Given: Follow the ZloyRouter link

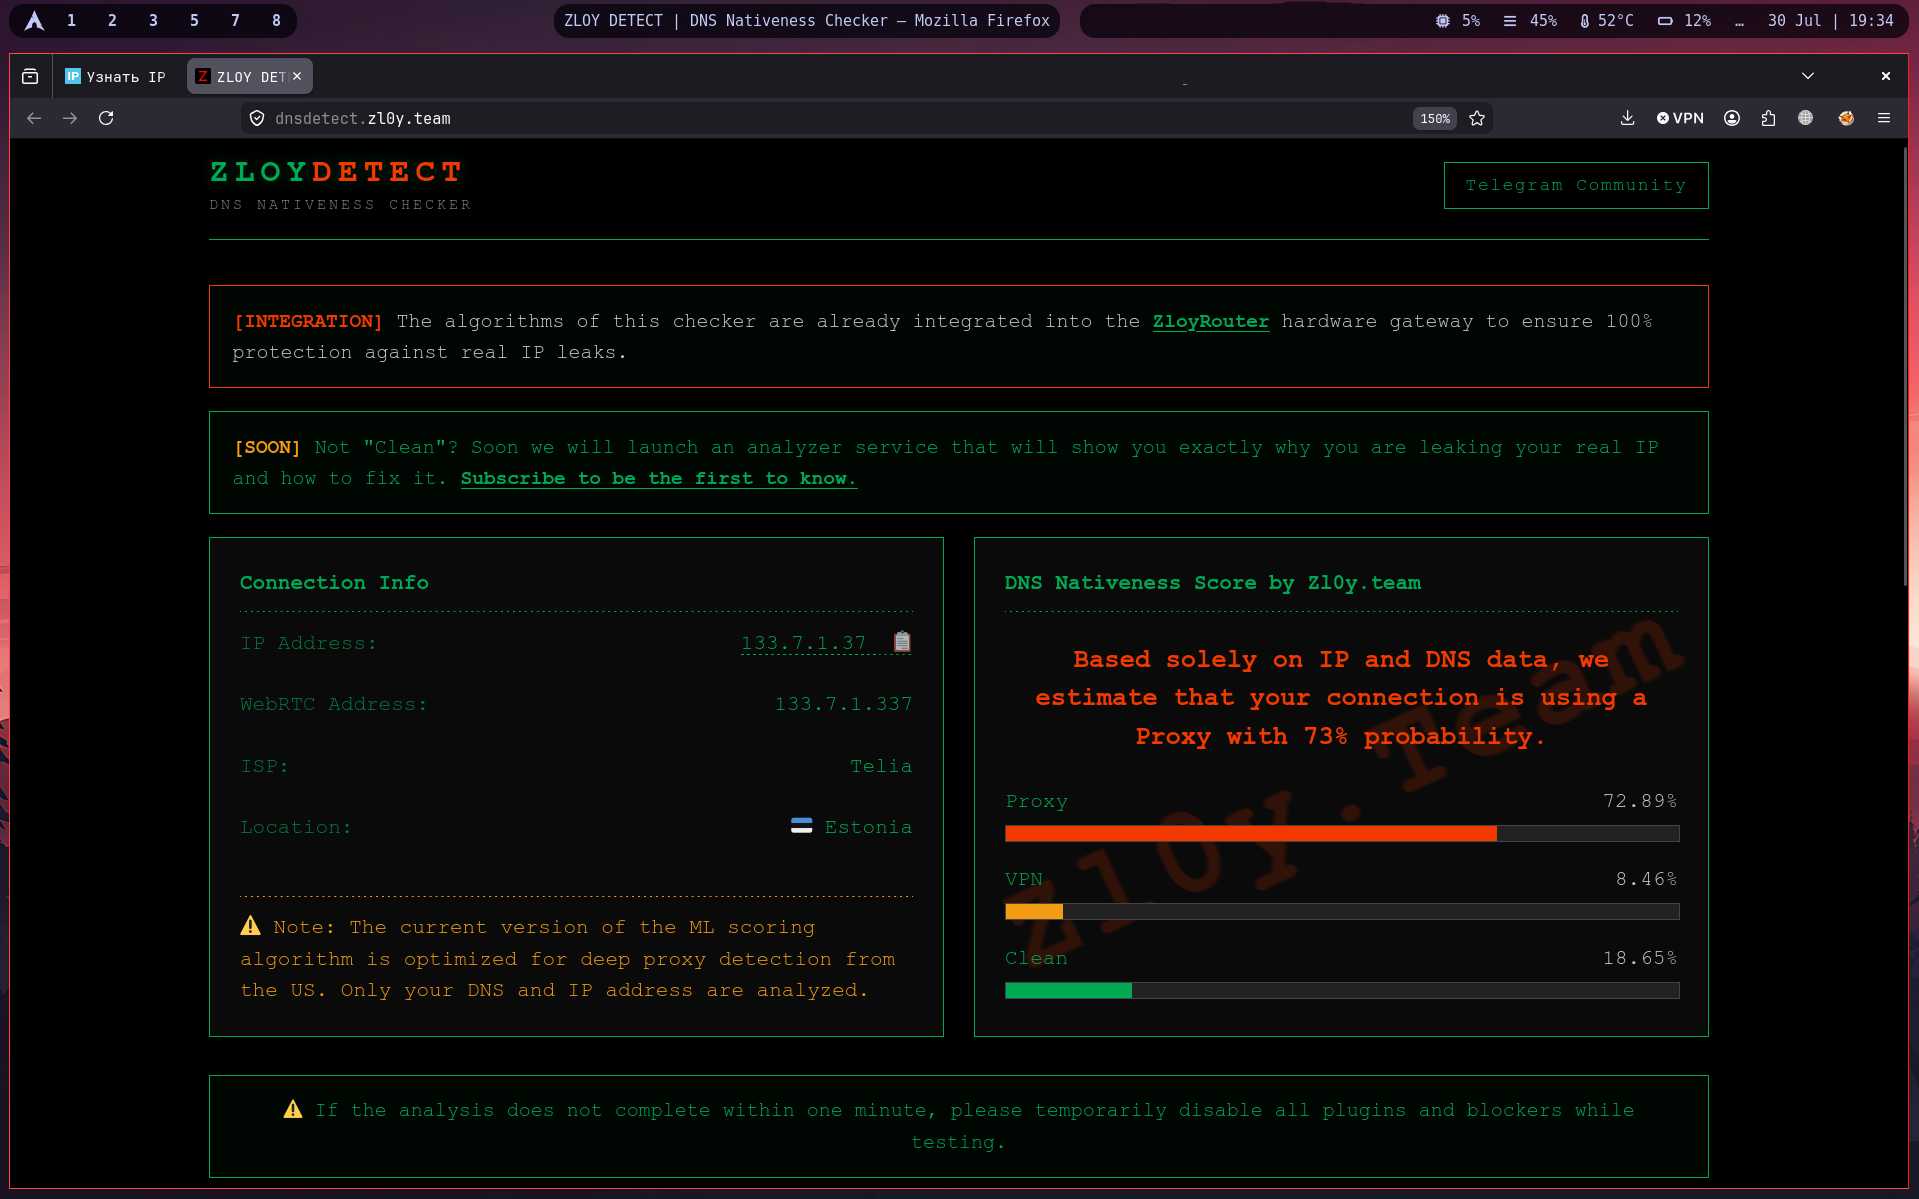Looking at the screenshot, I should (x=1210, y=321).
